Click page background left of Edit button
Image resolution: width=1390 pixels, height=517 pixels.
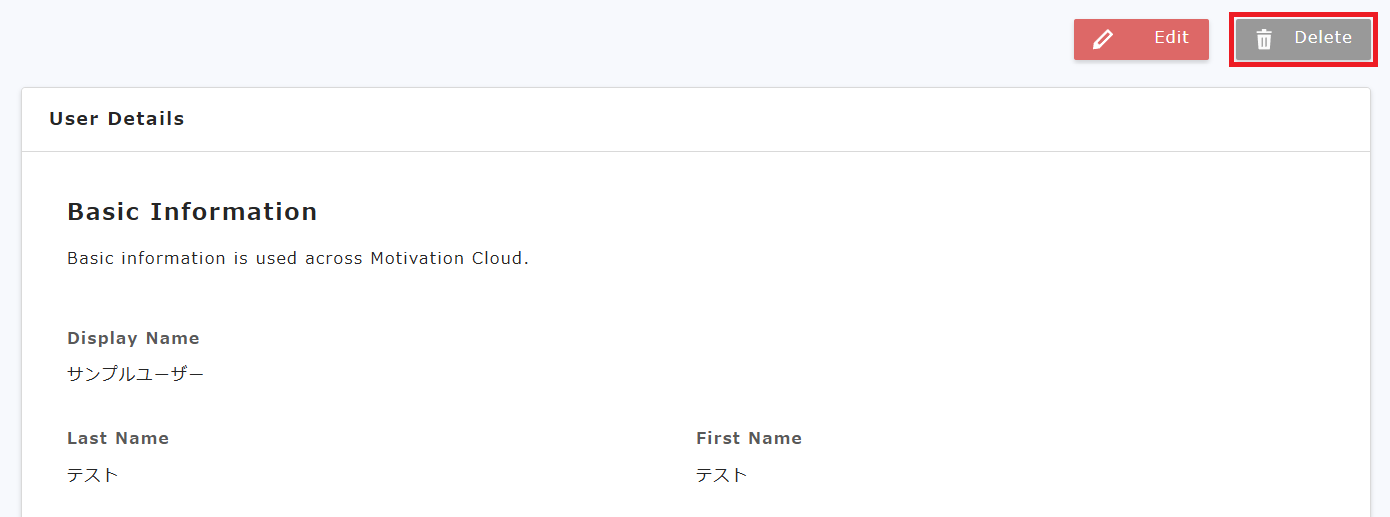(600, 40)
